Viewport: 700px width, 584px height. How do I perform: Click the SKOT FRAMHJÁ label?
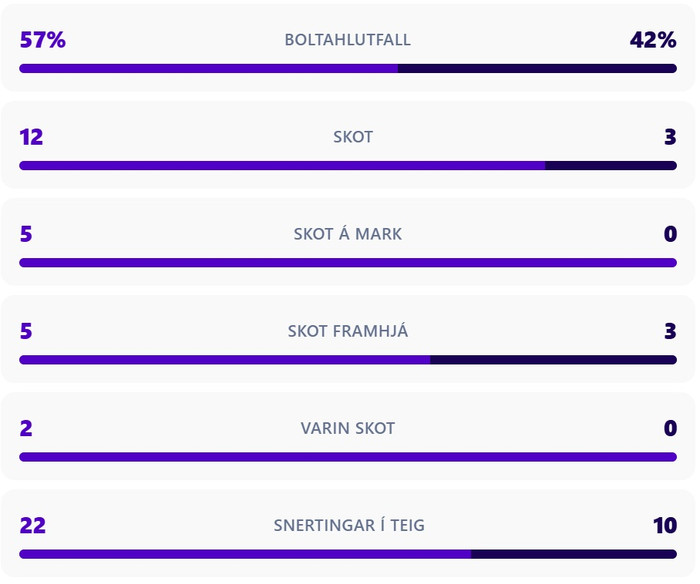click(347, 331)
